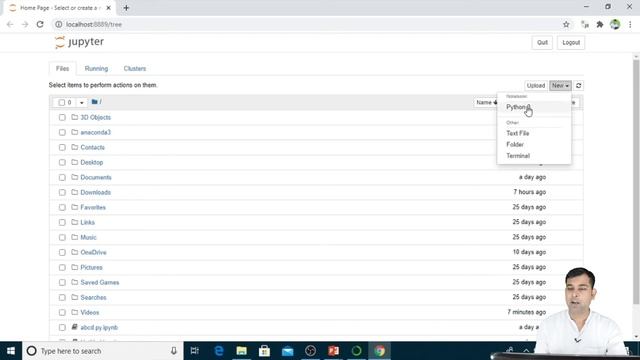Expand the selection type dropdown arrow

(82, 102)
